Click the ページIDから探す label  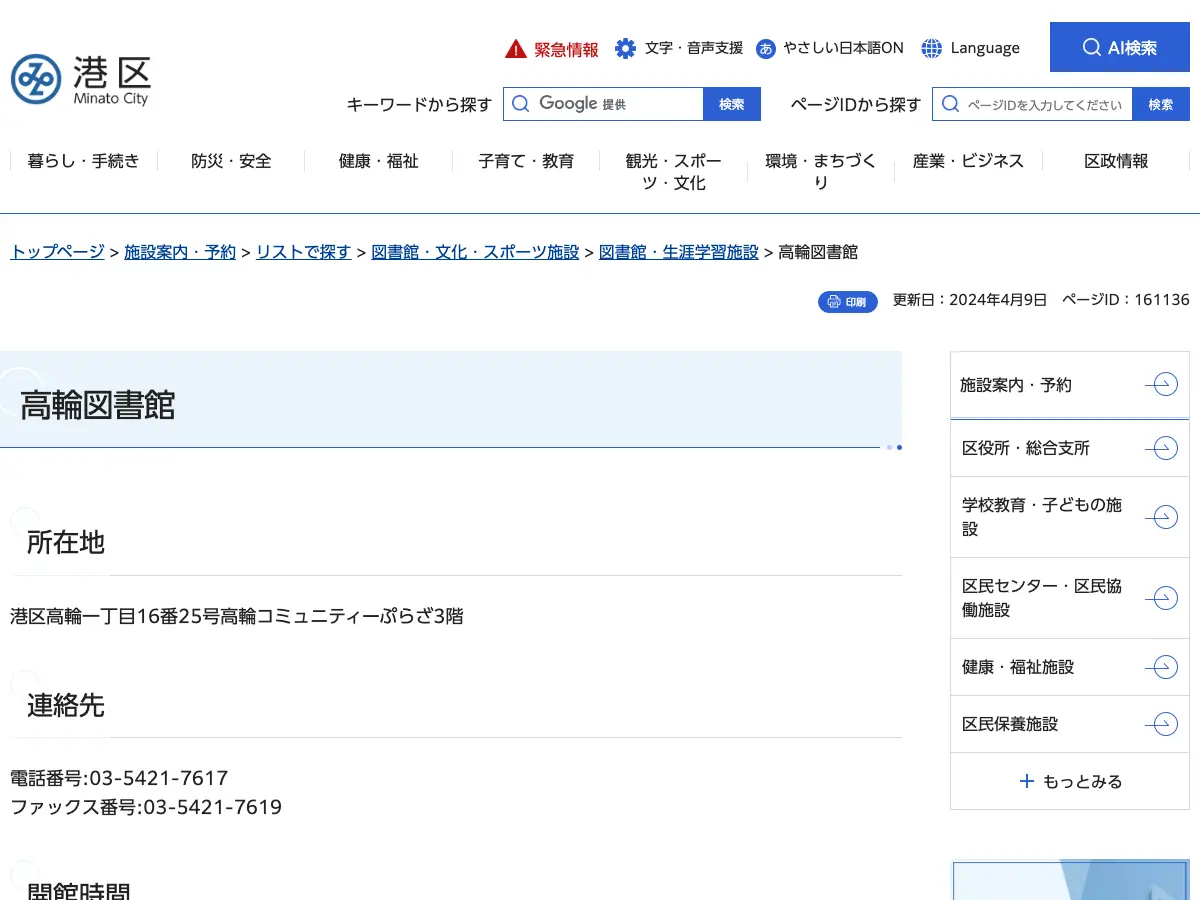[x=856, y=104]
